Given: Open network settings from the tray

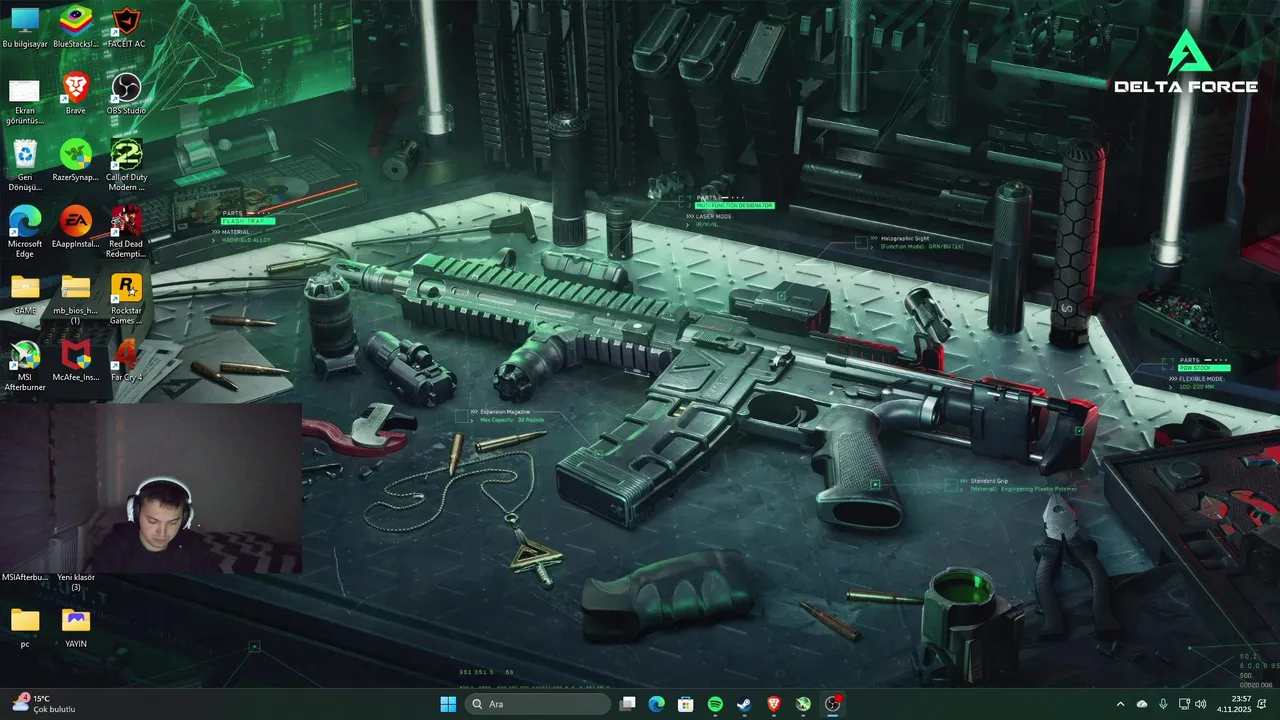Looking at the screenshot, I should click(1184, 704).
